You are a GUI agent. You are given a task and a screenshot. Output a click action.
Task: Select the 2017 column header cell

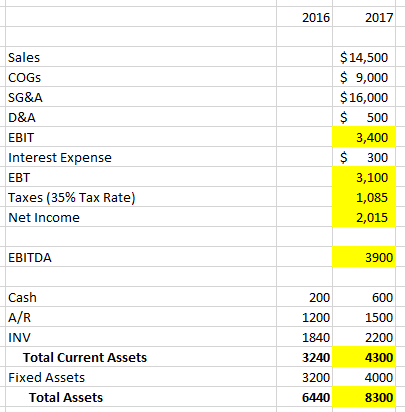click(364, 17)
